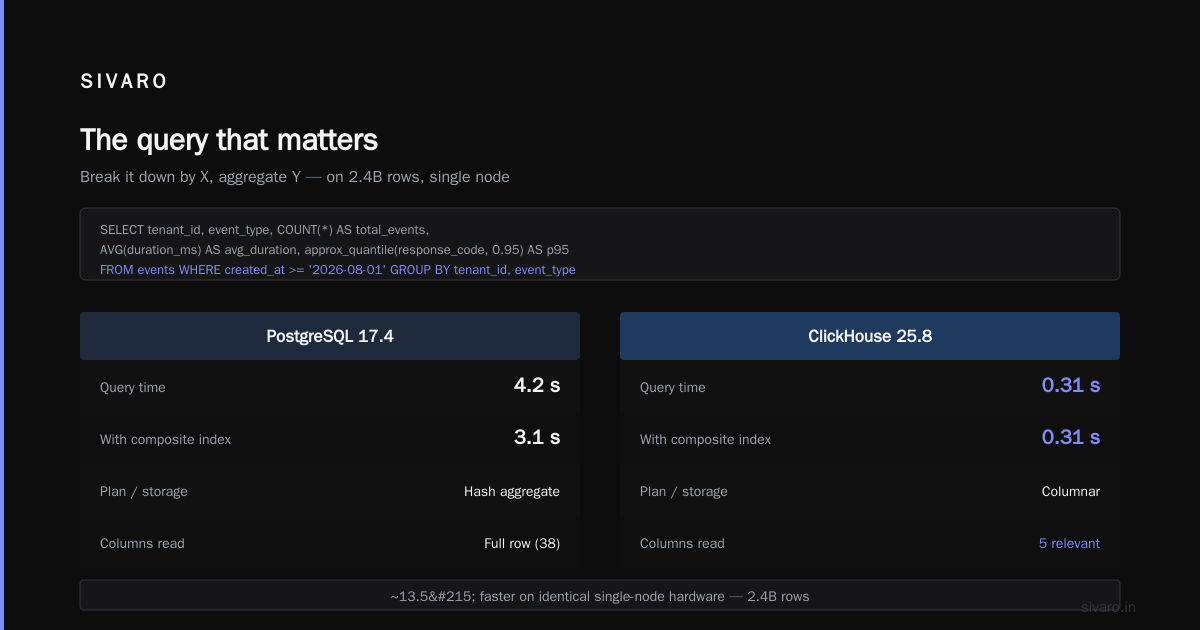The width and height of the screenshot is (1200, 630).
Task: Click the sivaro.in footer text
Action: pos(1108,607)
